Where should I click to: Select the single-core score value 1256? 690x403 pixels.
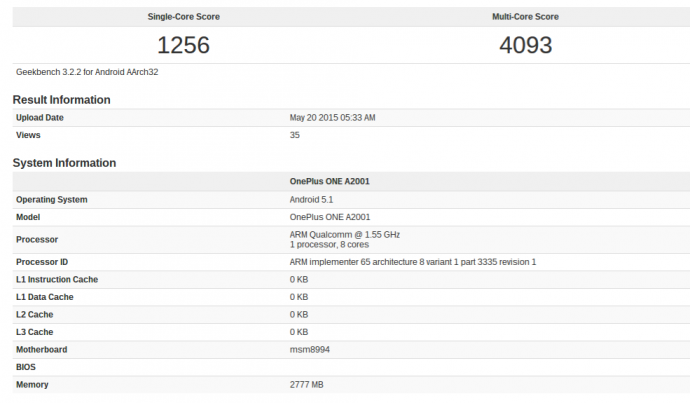[183, 45]
